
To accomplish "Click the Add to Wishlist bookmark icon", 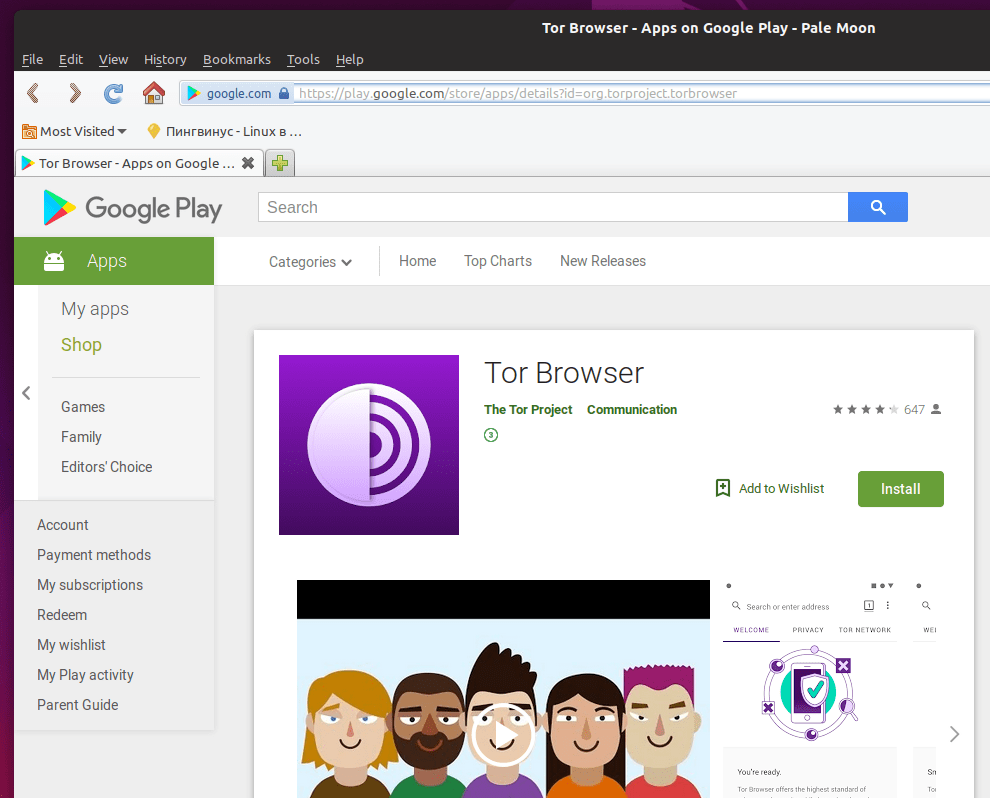I will click(722, 488).
